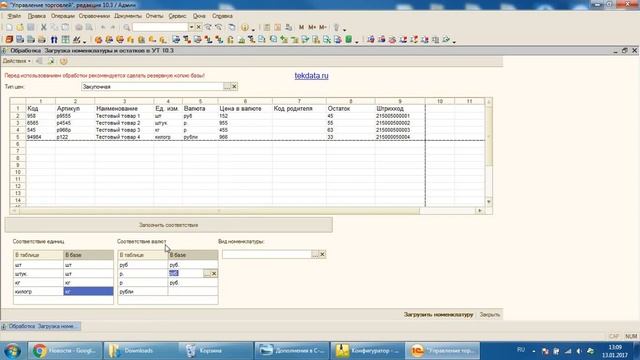This screenshot has height=360, width=640.
Task: Open the Действия dropdown menu
Action: [16, 61]
